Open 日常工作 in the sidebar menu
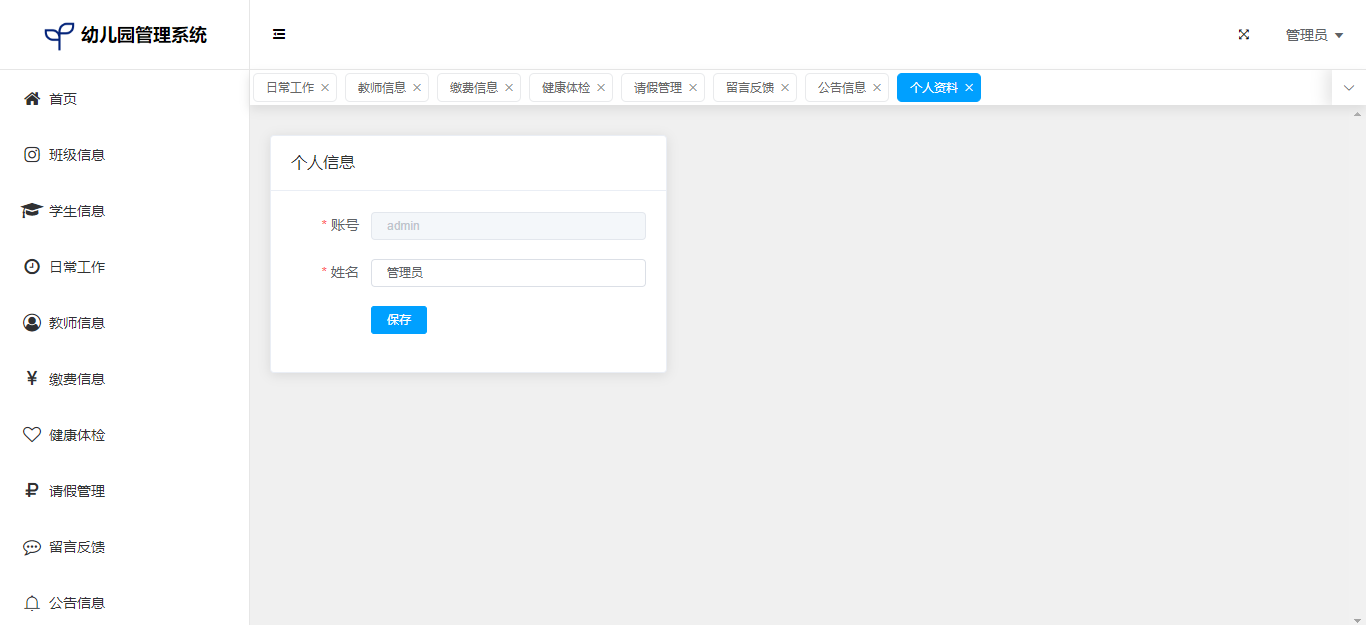1366x625 pixels. pyautogui.click(x=124, y=267)
